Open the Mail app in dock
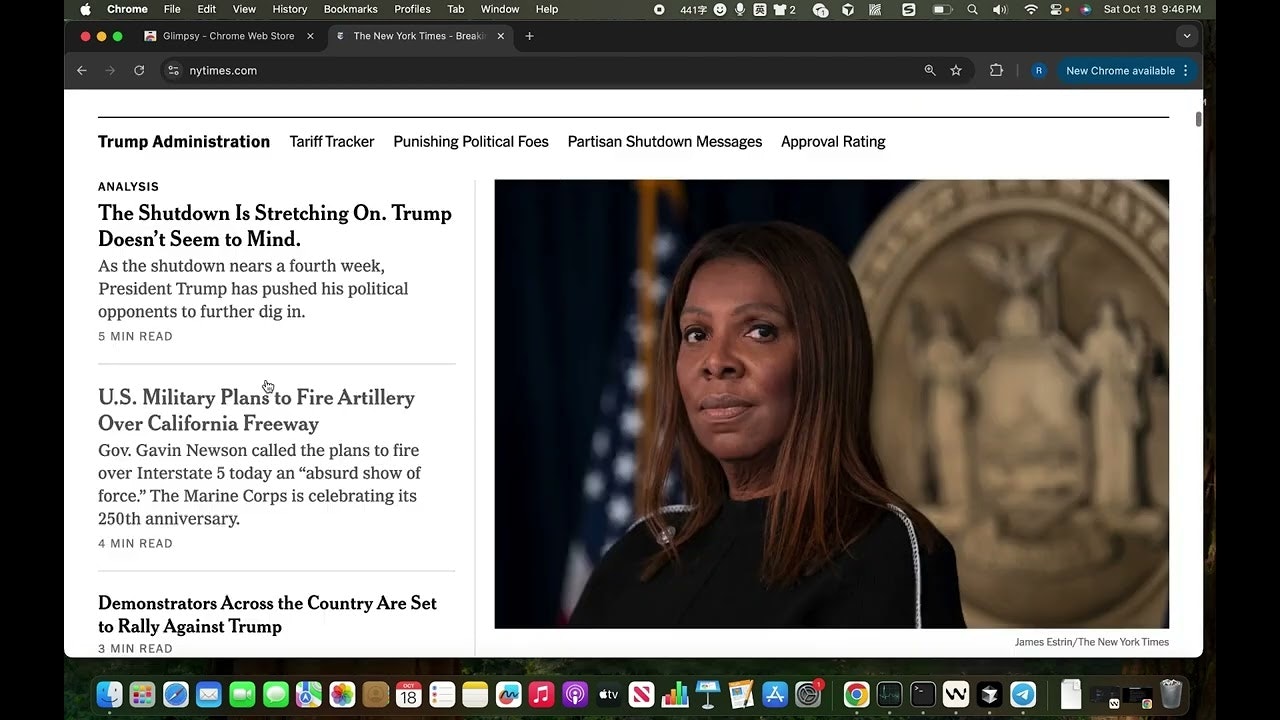1280x720 pixels. tap(208, 694)
